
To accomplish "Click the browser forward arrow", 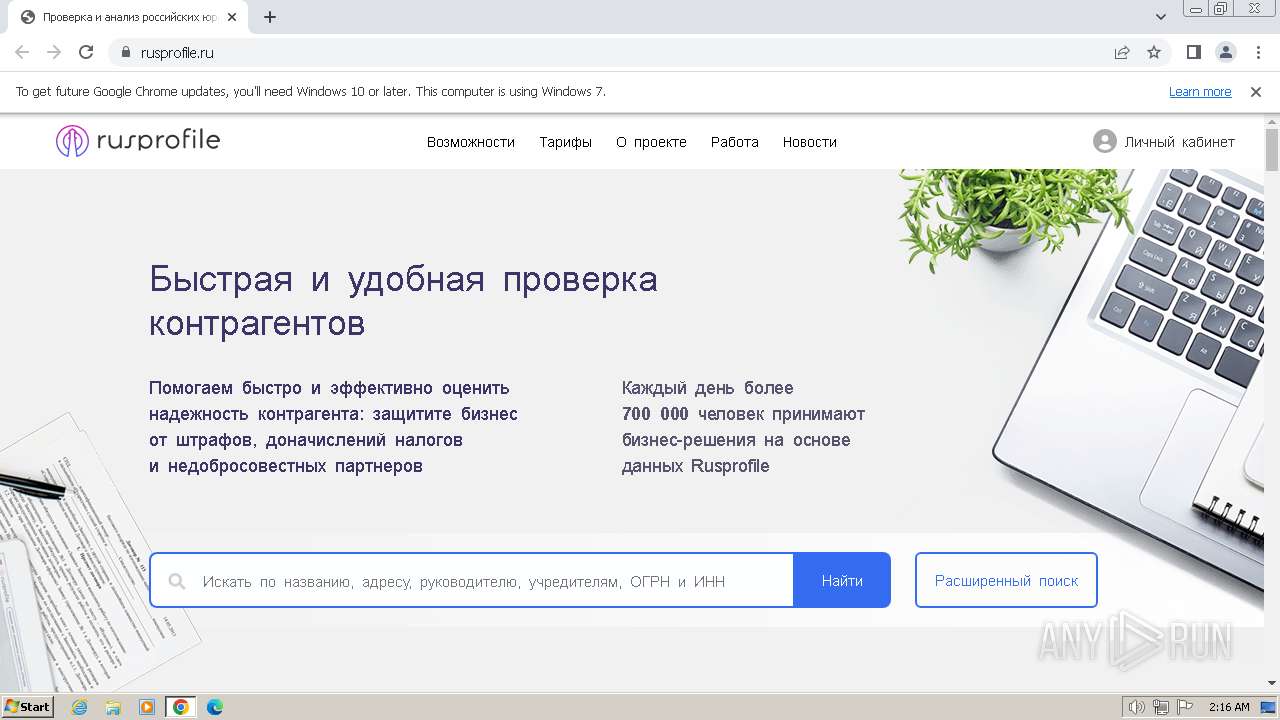I will [54, 52].
